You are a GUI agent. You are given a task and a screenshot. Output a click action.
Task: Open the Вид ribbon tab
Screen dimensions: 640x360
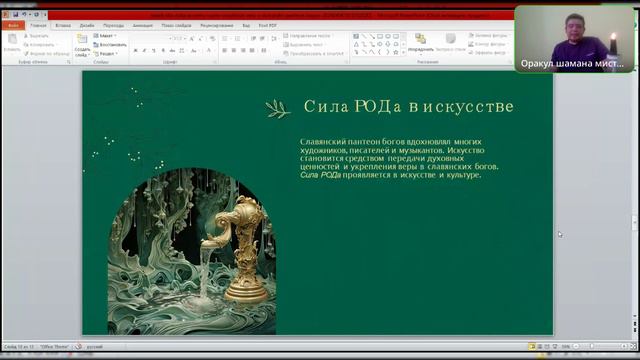pos(246,25)
